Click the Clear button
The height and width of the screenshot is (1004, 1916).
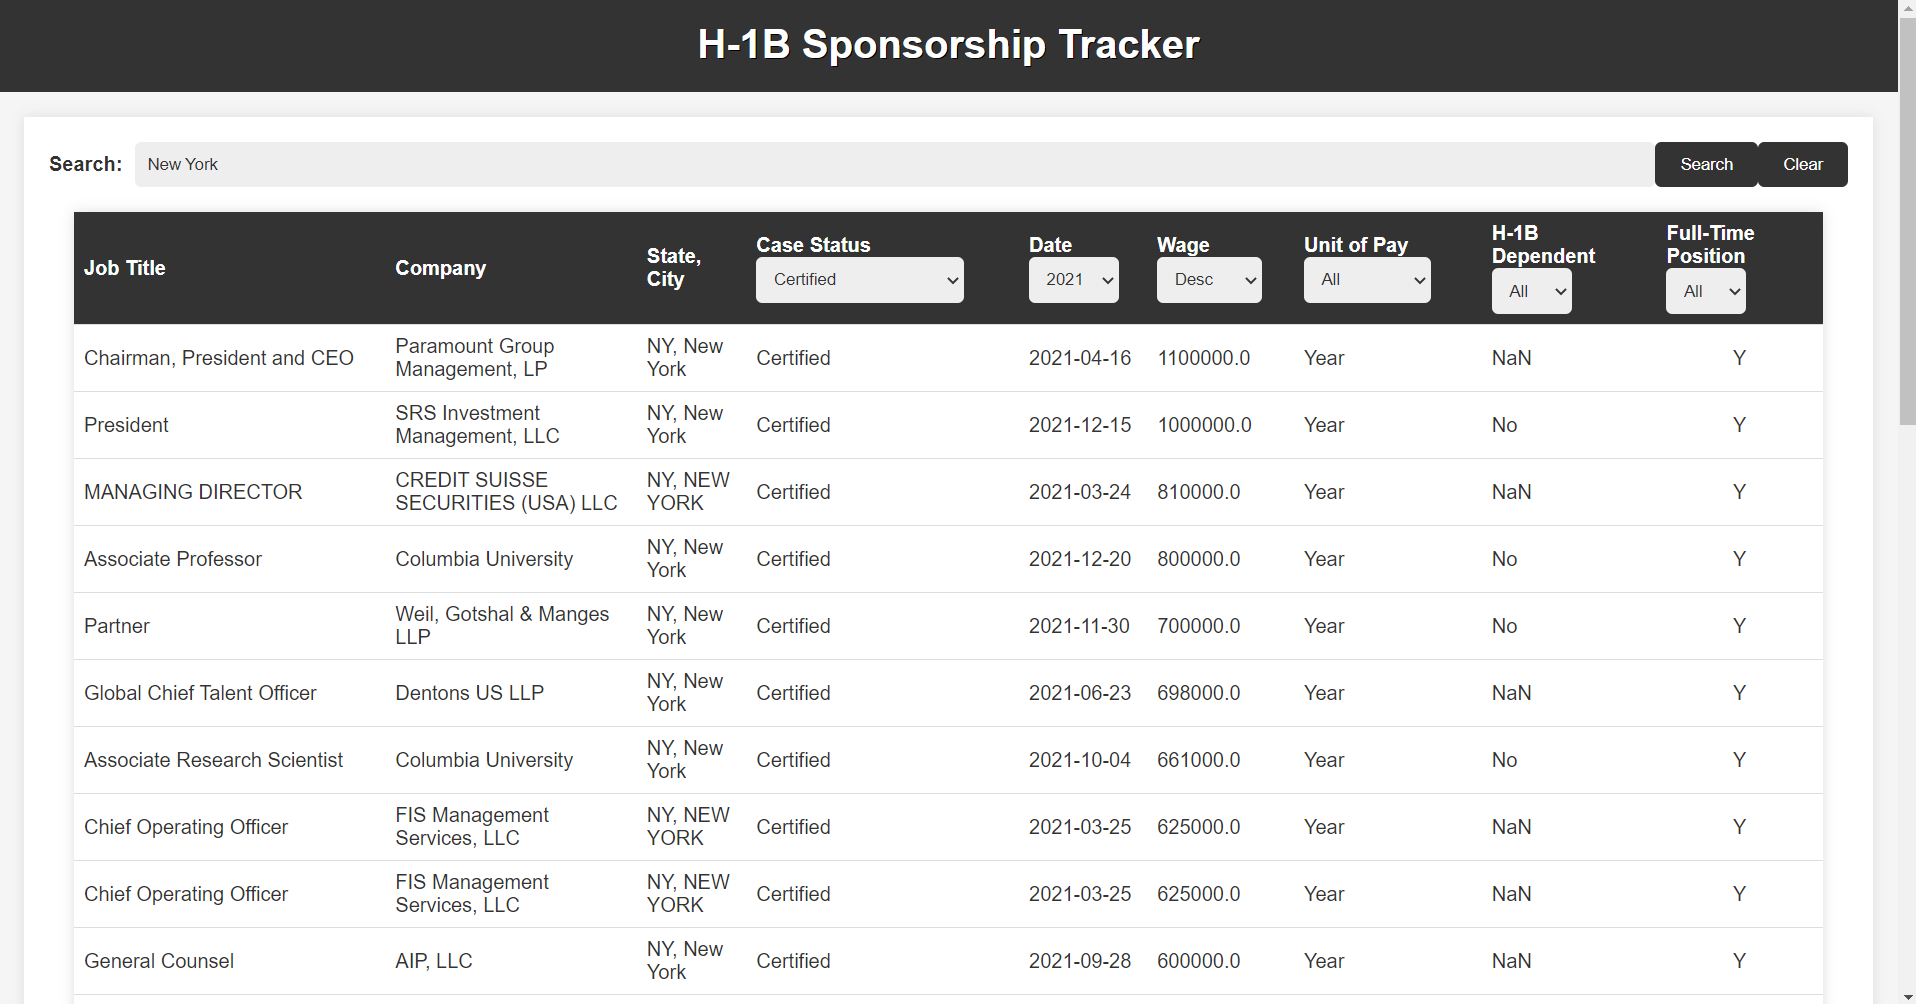pyautogui.click(x=1802, y=164)
